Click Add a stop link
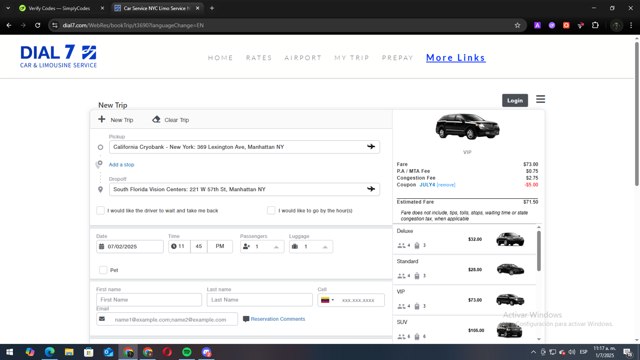 [x=121, y=164]
